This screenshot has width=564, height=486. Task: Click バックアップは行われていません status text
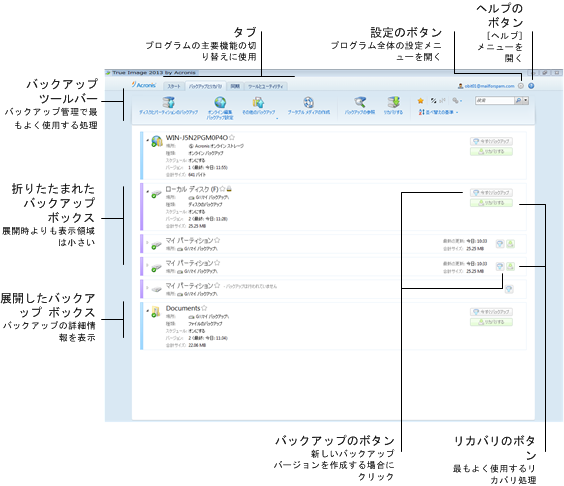pyautogui.click(x=251, y=286)
